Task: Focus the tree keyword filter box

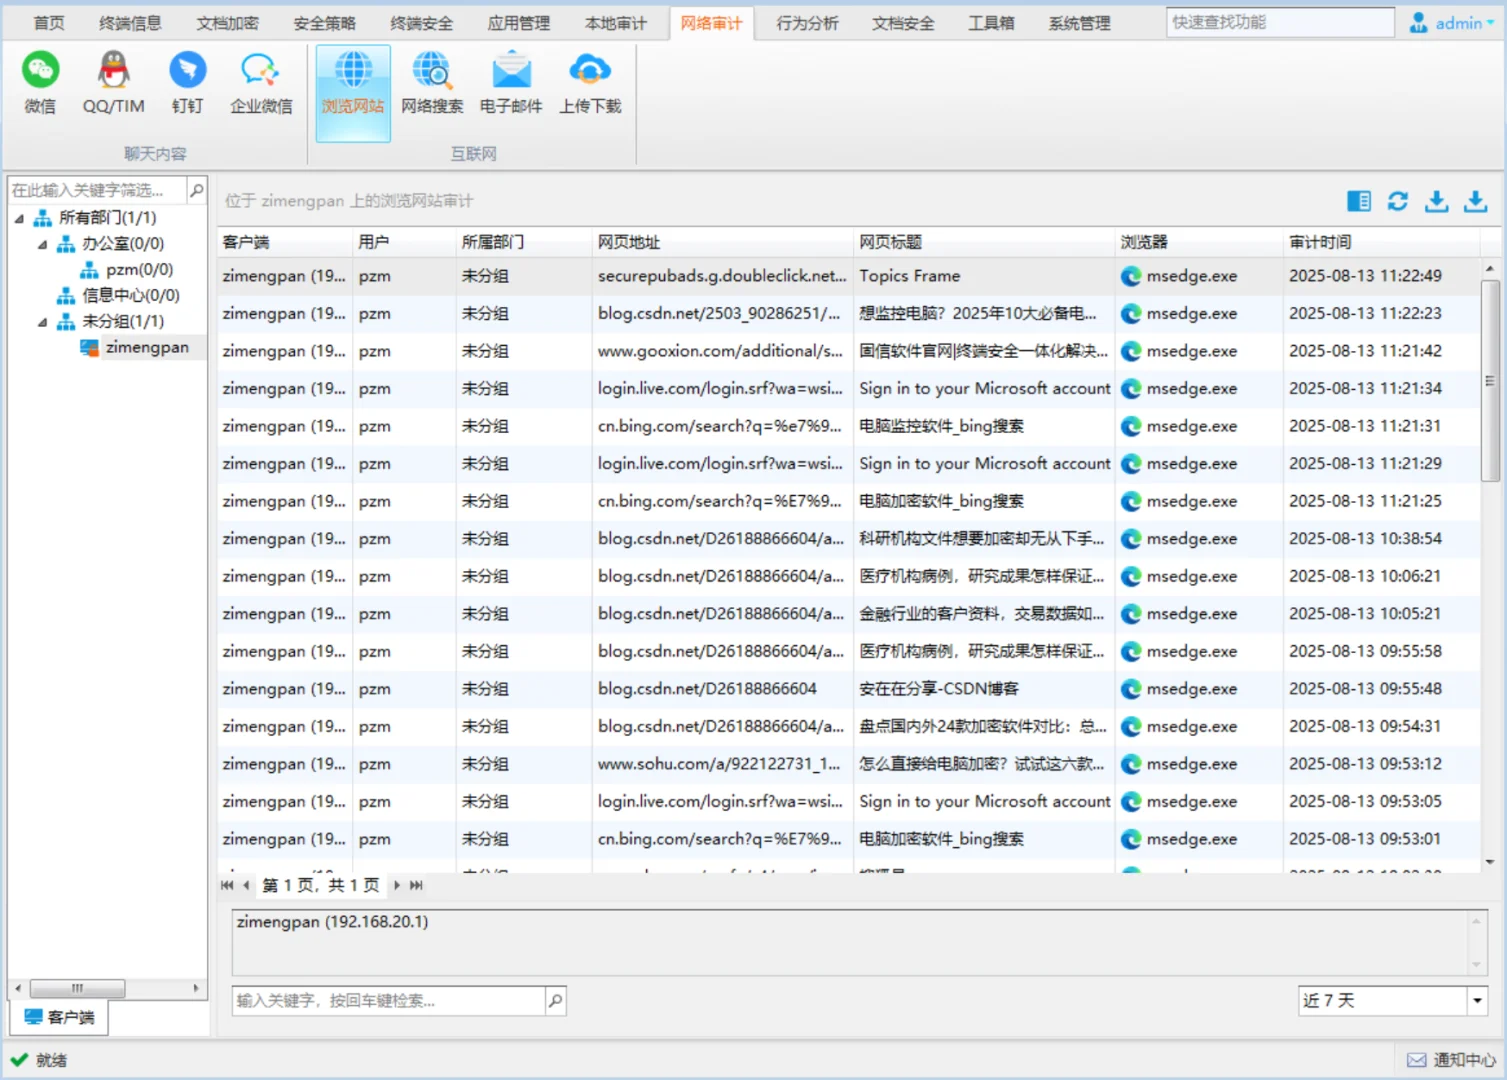Action: tap(97, 190)
